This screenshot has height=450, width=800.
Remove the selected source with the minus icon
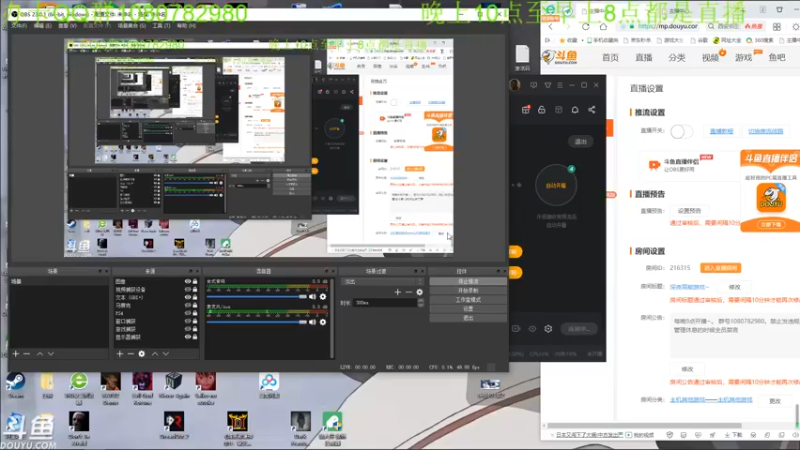(131, 354)
